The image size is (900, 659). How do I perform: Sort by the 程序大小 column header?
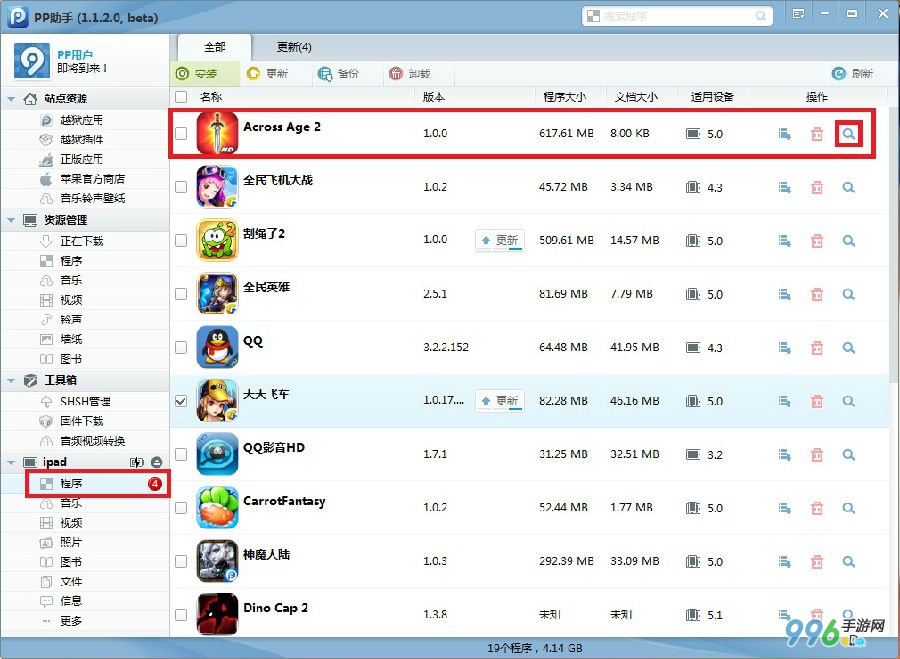pos(565,97)
